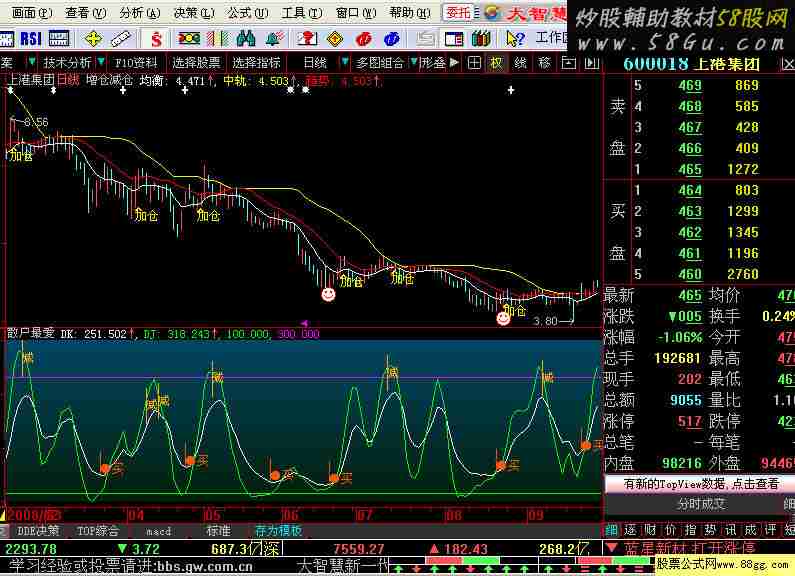
Task: Open the window layout panel icon
Action: pyautogui.click(x=454, y=39)
